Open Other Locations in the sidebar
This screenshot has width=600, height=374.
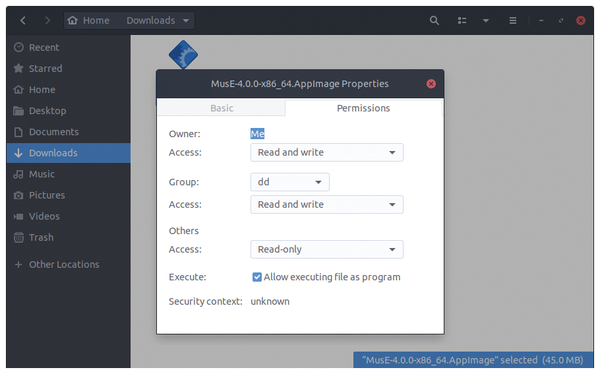68,264
